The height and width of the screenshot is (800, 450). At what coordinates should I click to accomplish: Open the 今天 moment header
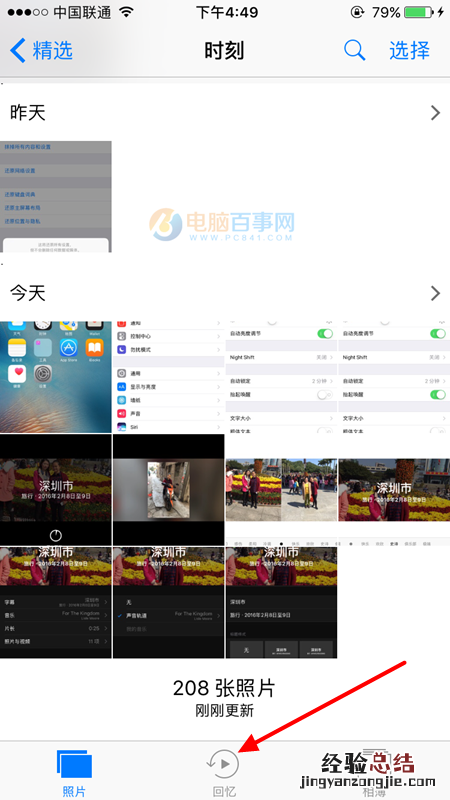(x=225, y=293)
